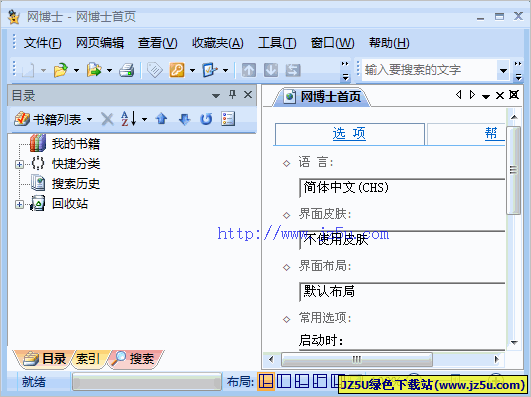This screenshot has height=397, width=531.
Task: Open dropdown arrow next to open folder icon
Action: [x=76, y=71]
